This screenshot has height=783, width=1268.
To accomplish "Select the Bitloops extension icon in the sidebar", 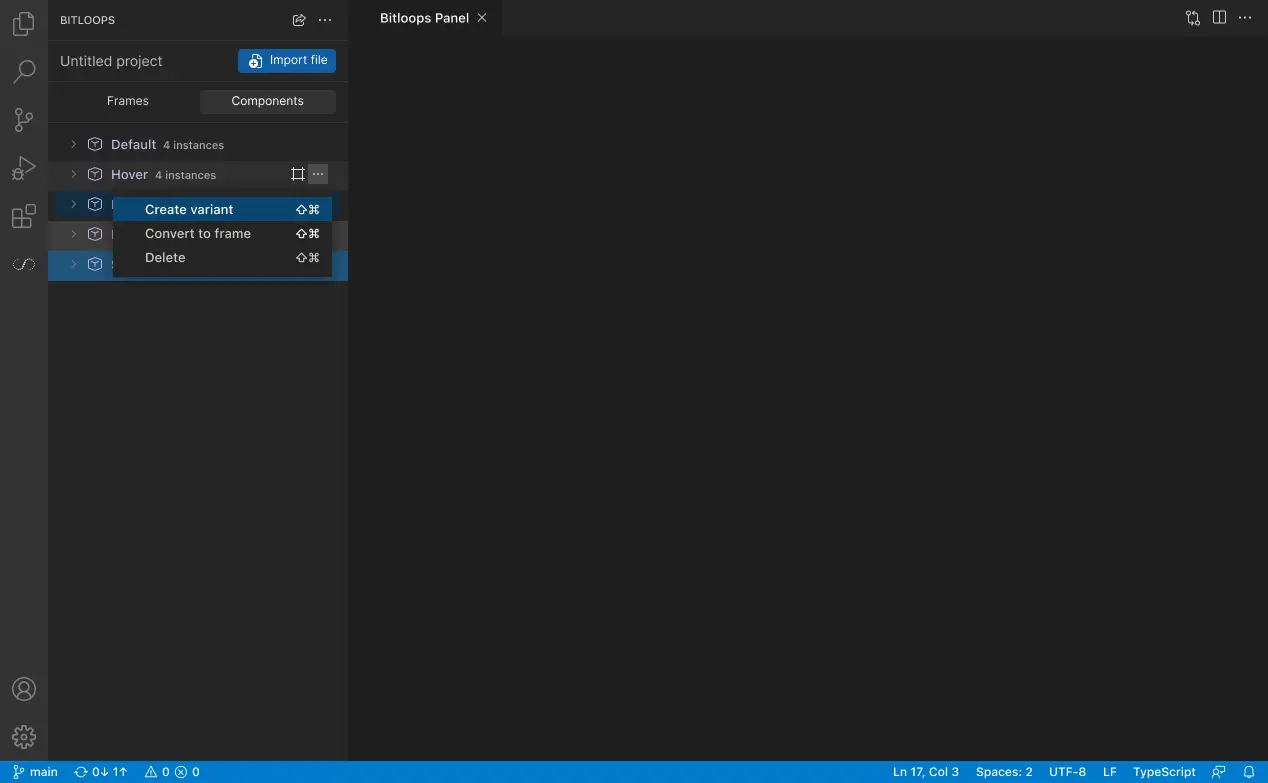I will (x=23, y=264).
